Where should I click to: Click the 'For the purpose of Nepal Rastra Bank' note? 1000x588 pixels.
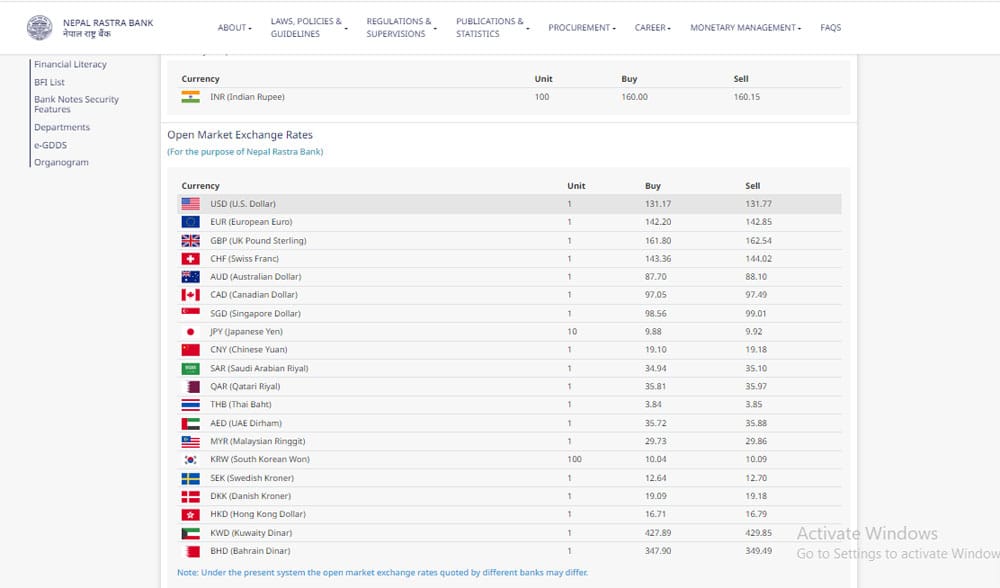click(245, 152)
